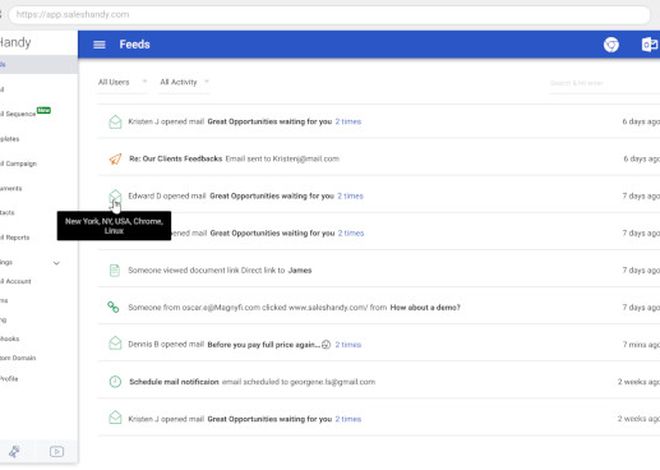Screen dimensions: 660x470
Task: Click Email sent to Kristenj@mail.com text
Action: pos(282,159)
